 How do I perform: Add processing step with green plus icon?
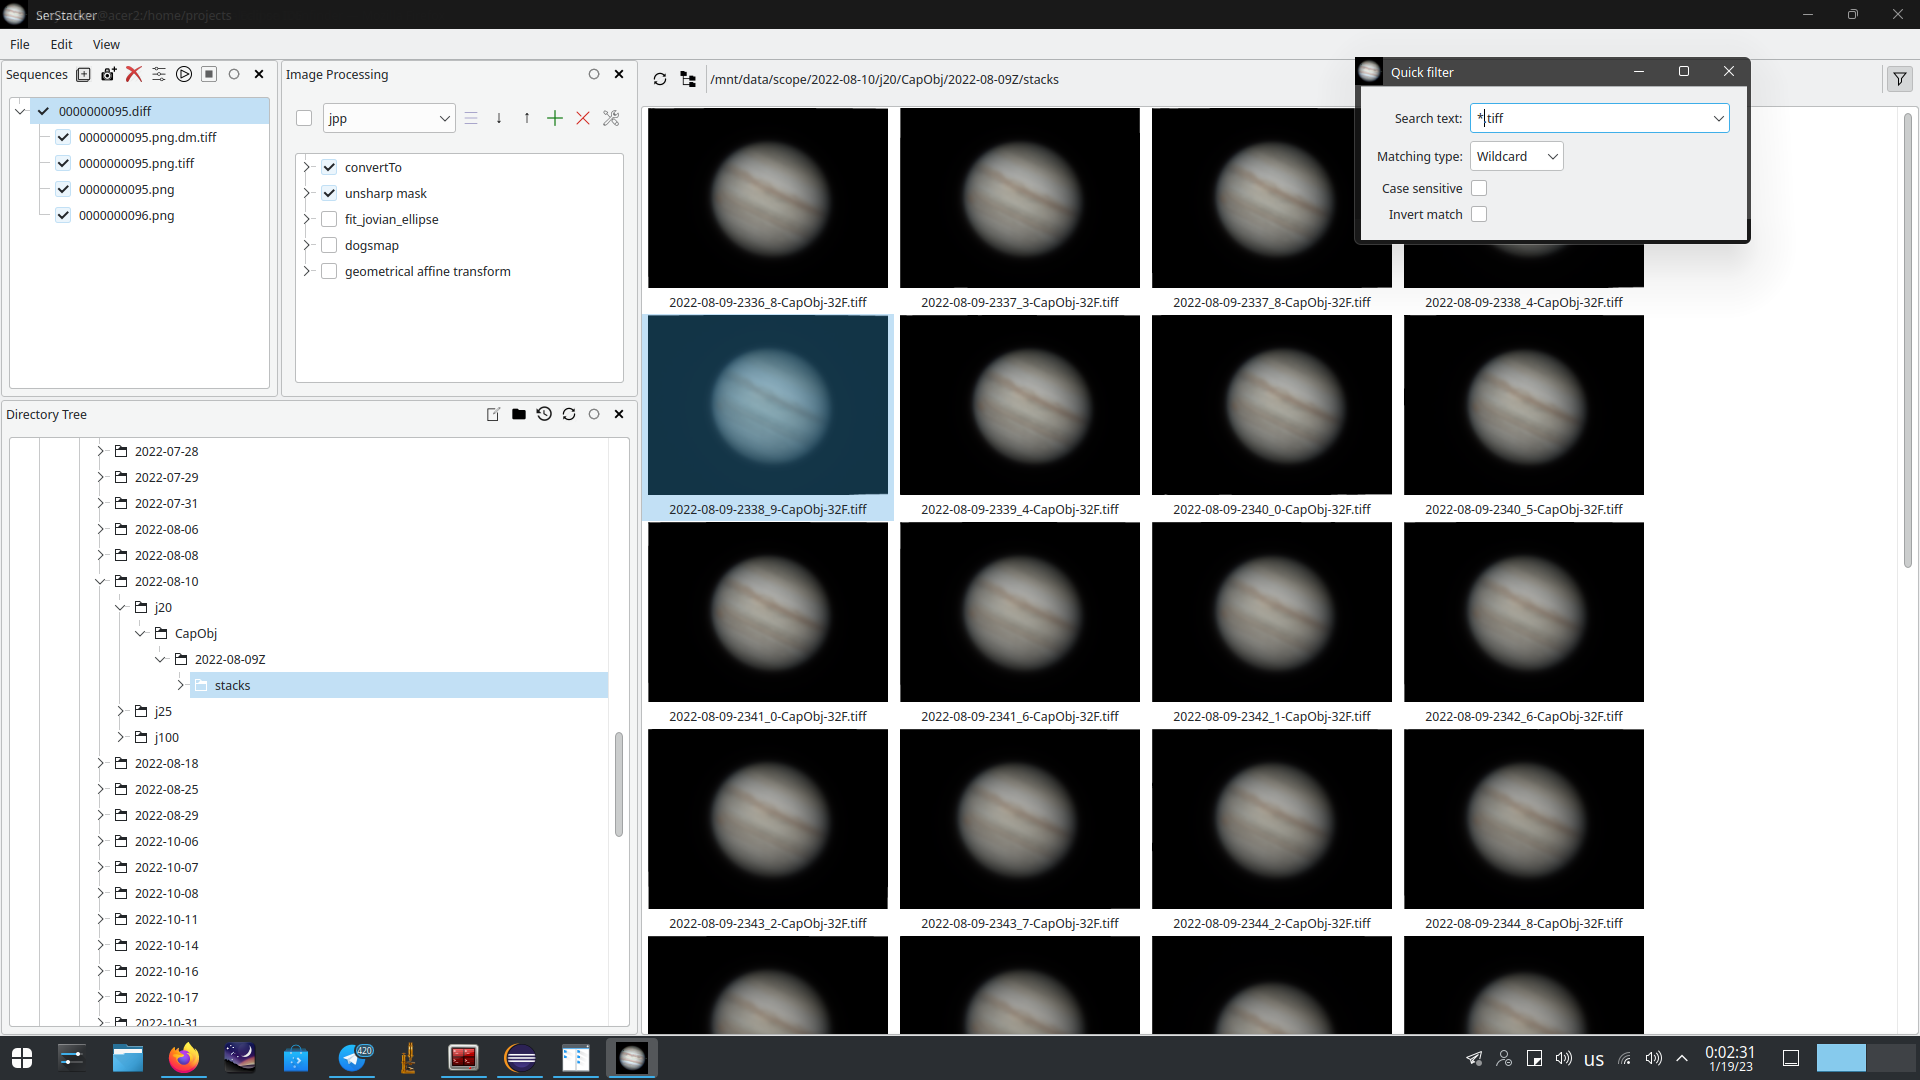[555, 118]
